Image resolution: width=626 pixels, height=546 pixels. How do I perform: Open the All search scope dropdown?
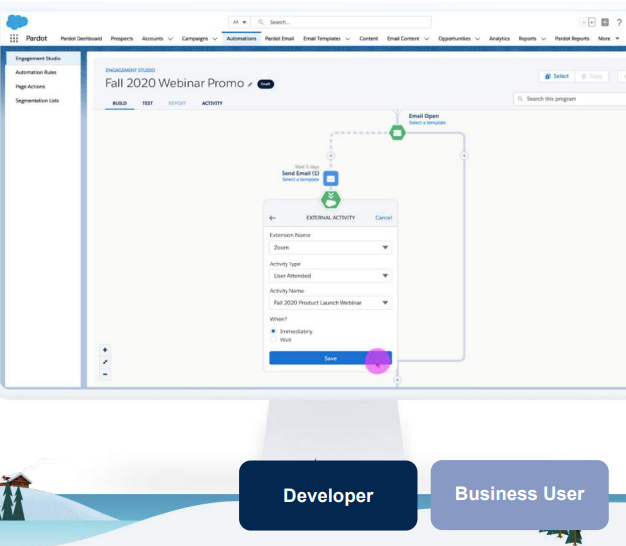point(240,22)
